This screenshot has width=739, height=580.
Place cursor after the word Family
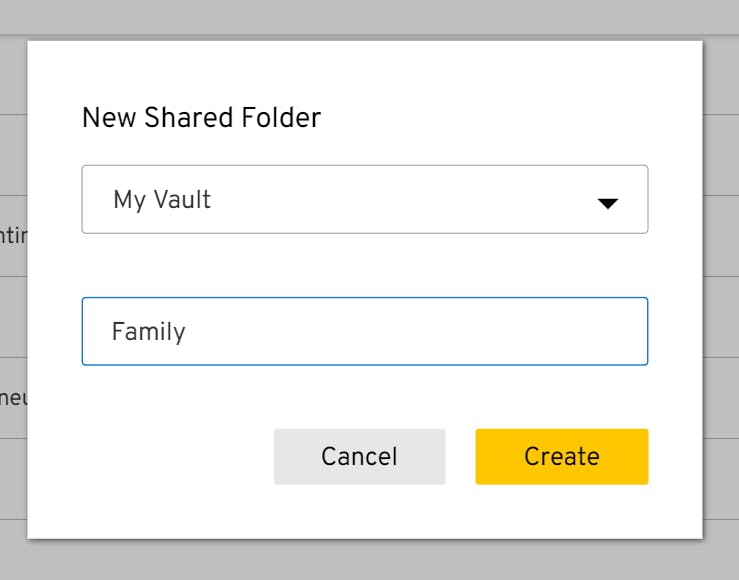[x=188, y=331]
